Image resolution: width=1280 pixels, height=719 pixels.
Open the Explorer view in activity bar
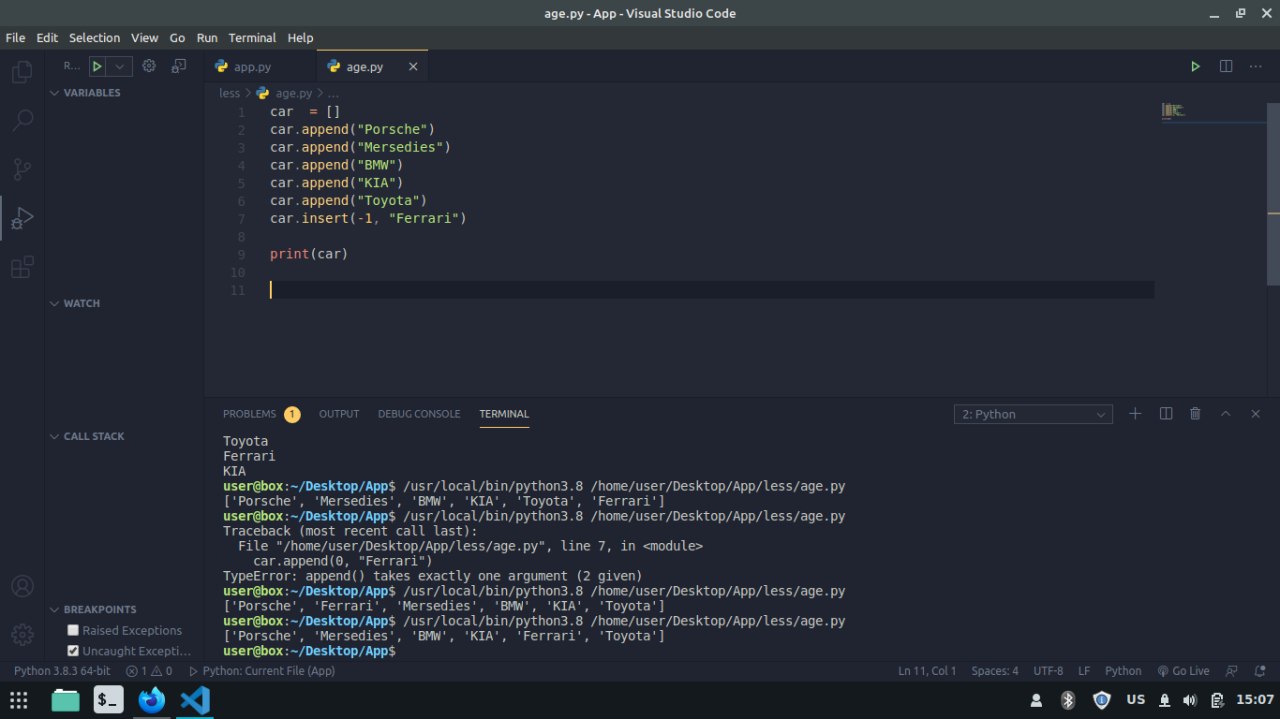[x=21, y=72]
